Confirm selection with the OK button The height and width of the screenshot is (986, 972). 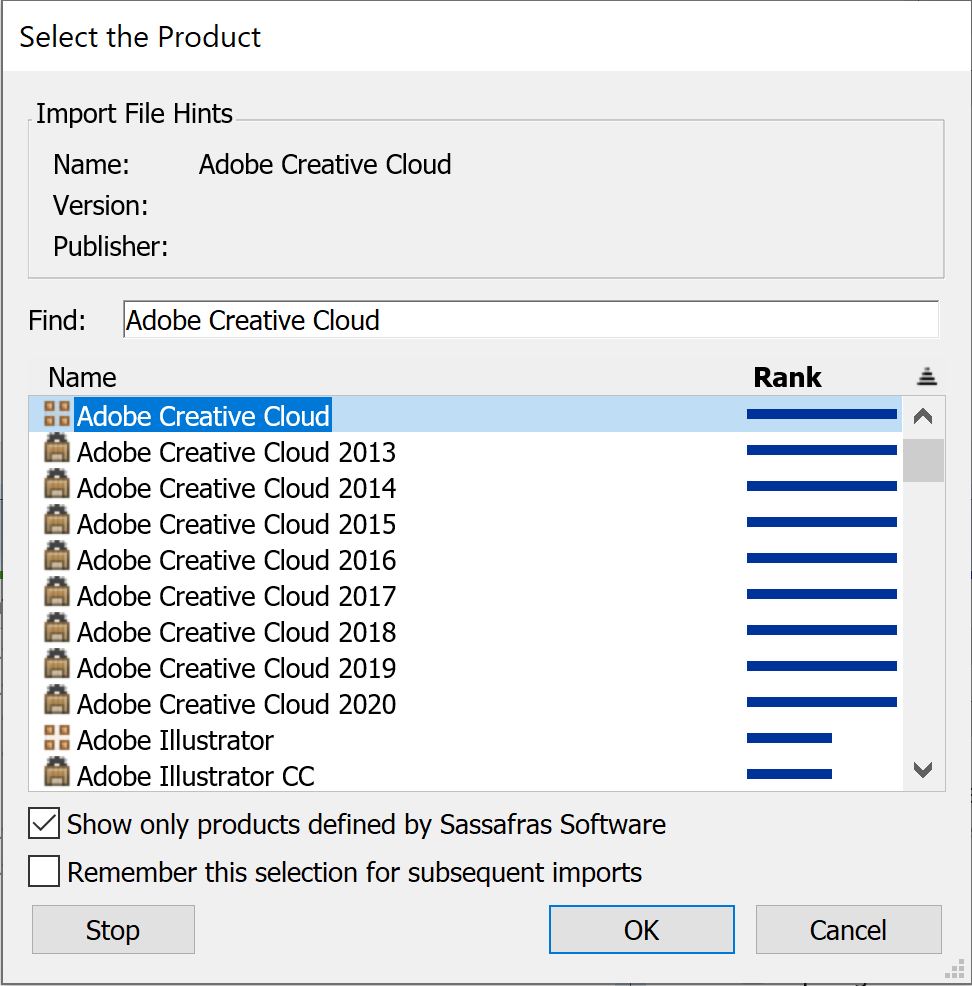(x=641, y=930)
